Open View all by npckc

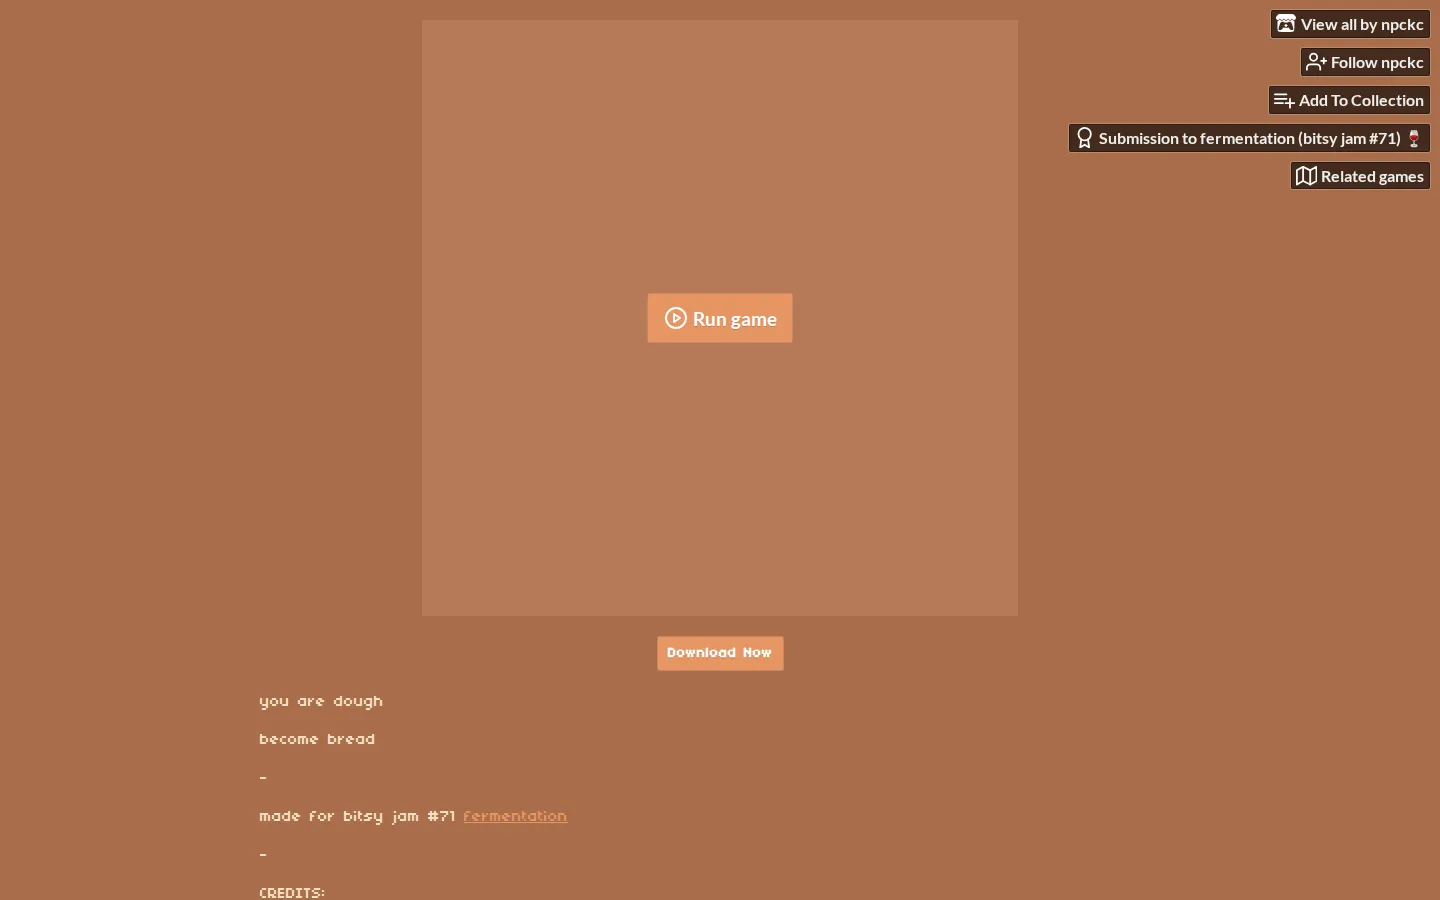pos(1350,24)
